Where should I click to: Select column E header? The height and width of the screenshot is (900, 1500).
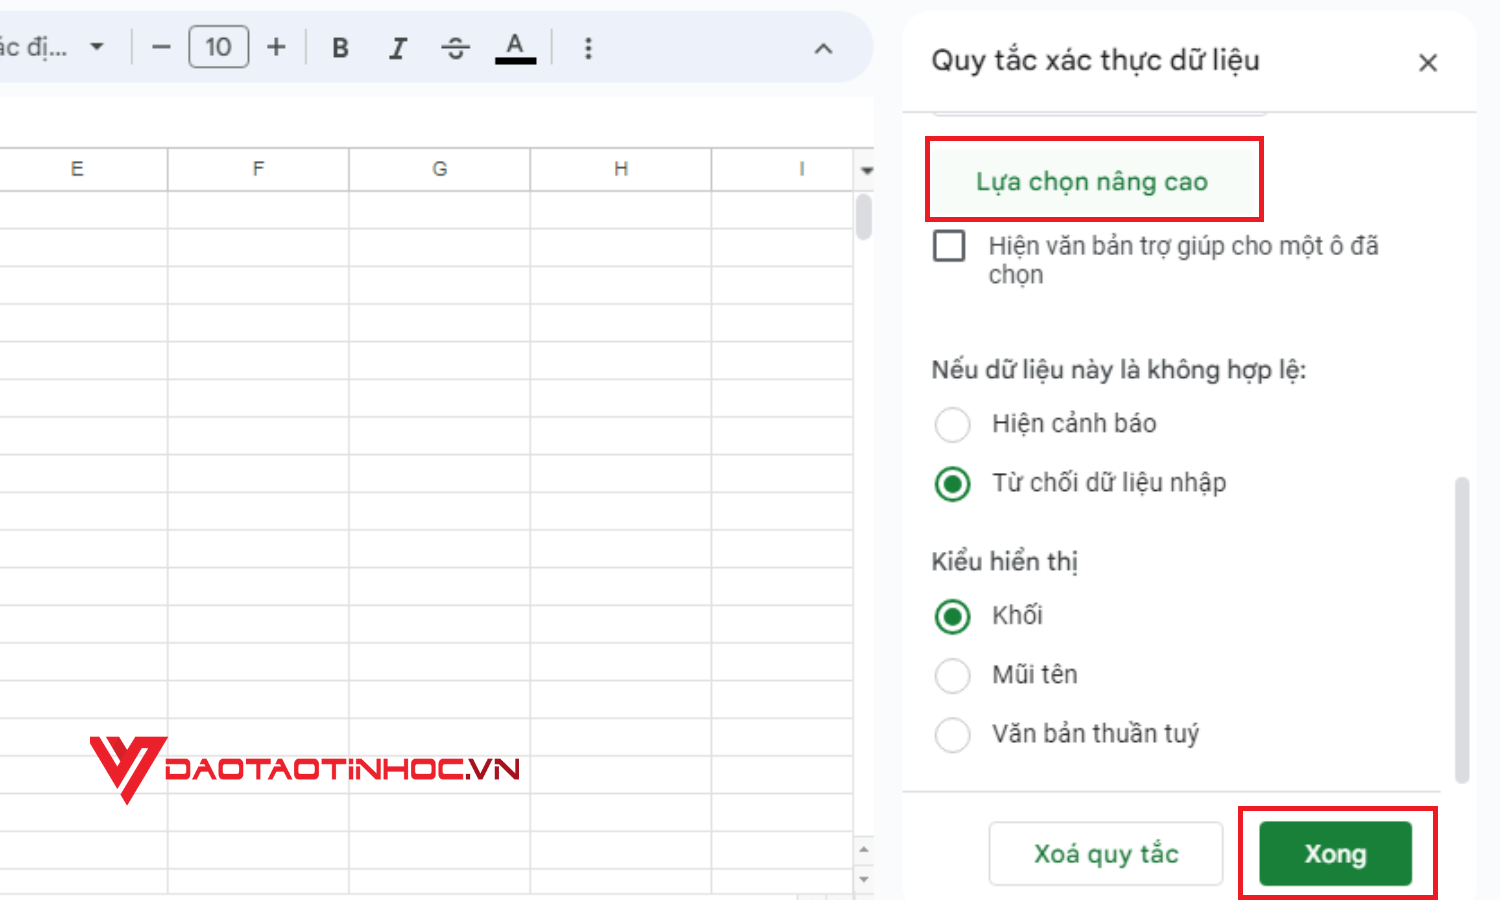78,169
